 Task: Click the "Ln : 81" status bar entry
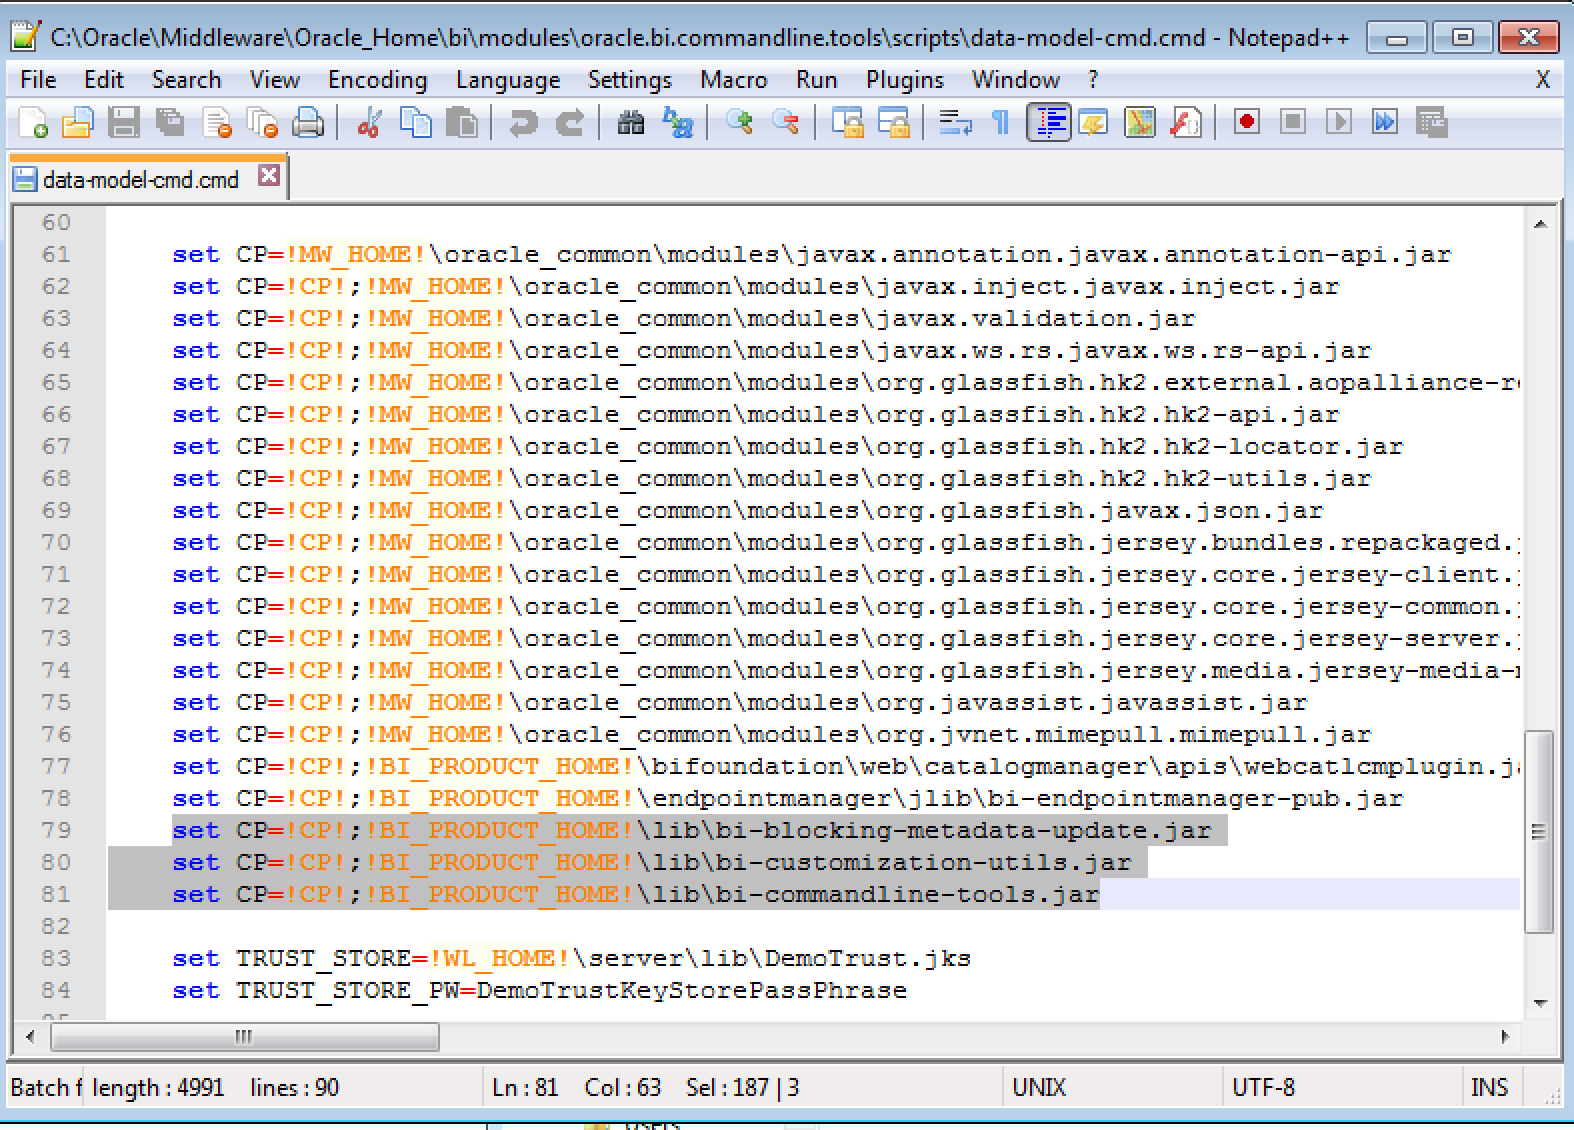click(525, 1087)
